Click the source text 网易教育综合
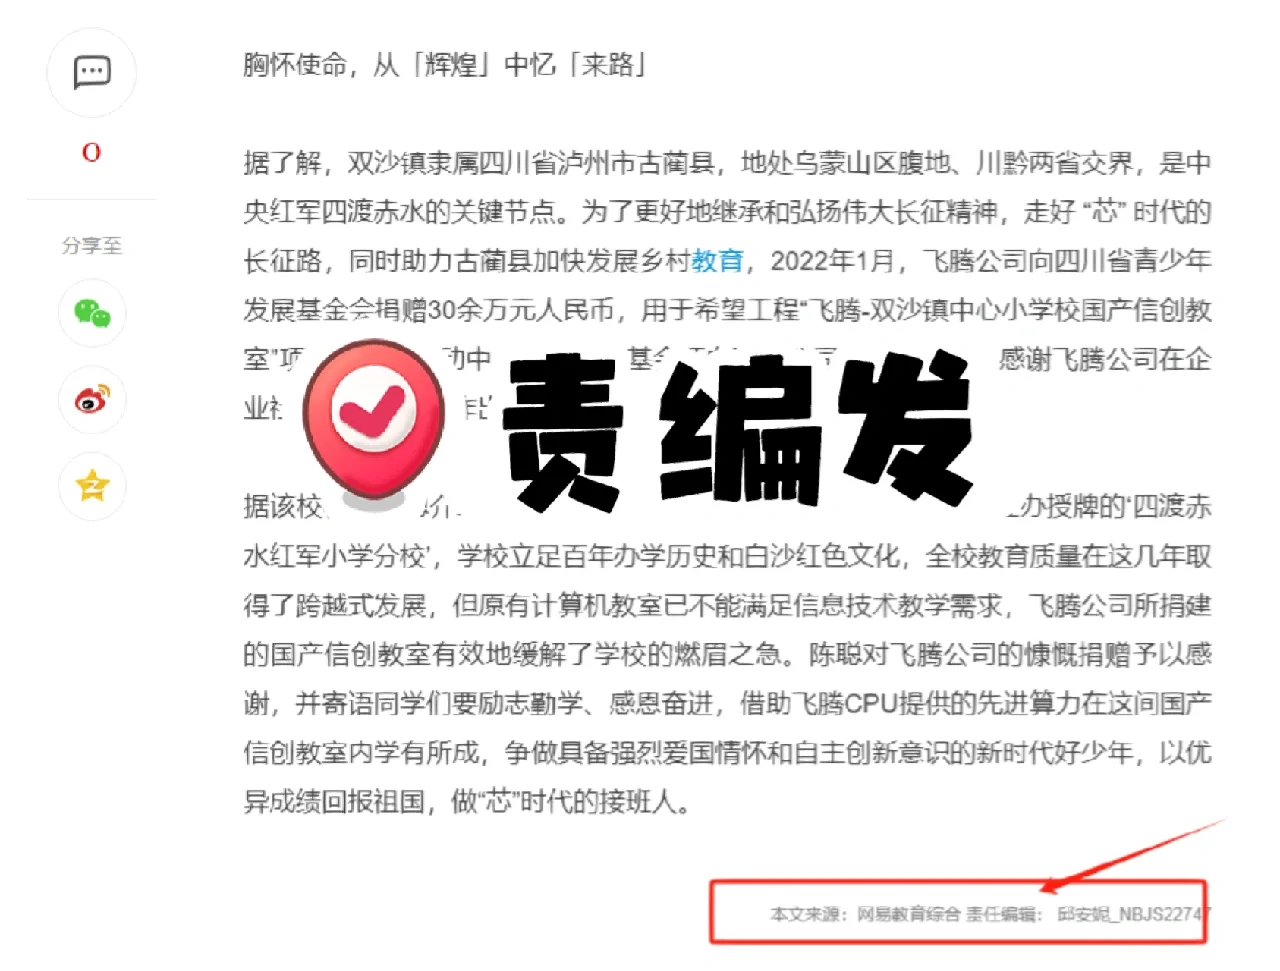 point(908,913)
